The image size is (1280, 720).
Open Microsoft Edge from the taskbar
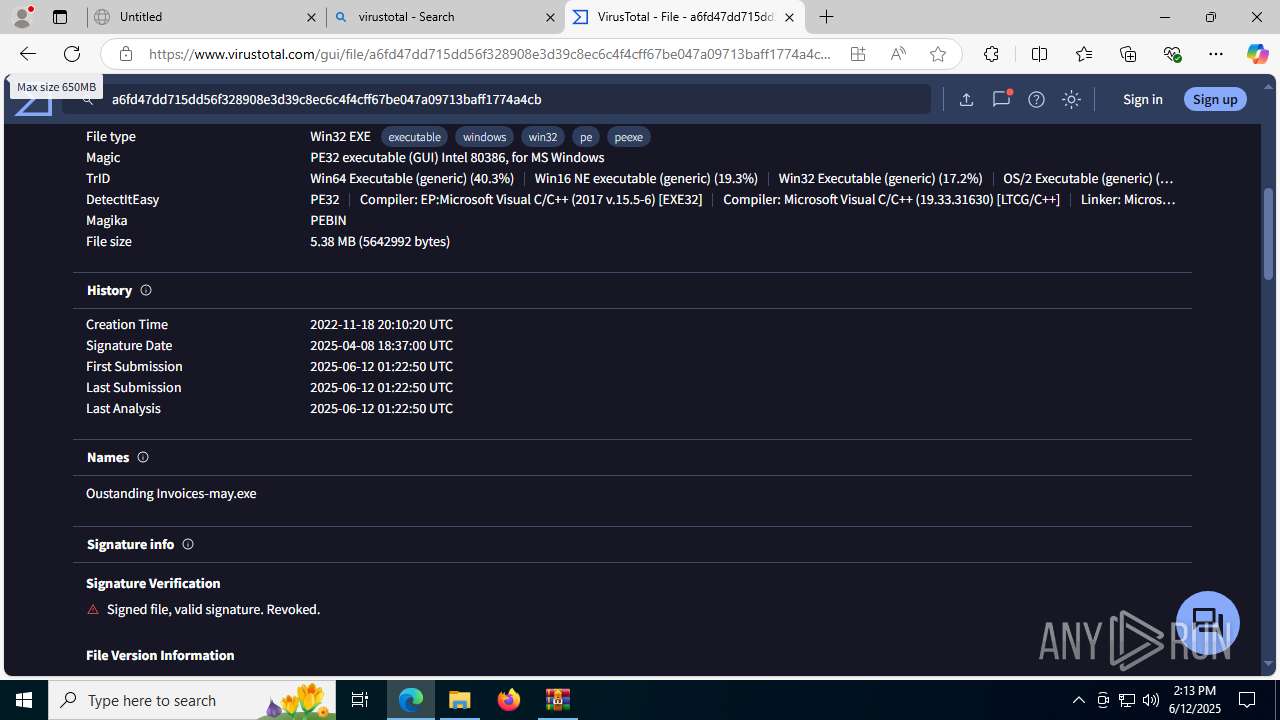click(x=411, y=700)
